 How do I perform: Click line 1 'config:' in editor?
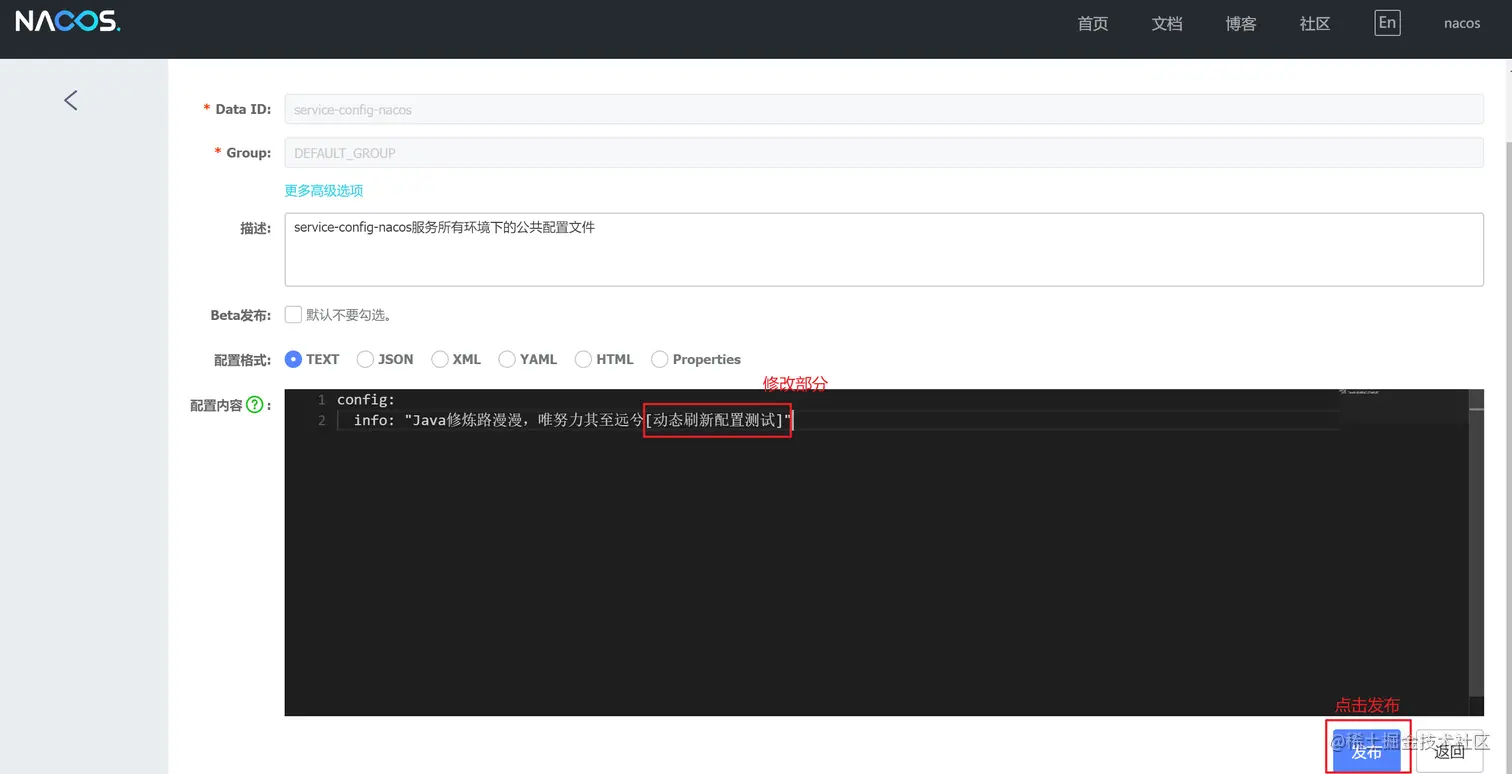(x=366, y=400)
